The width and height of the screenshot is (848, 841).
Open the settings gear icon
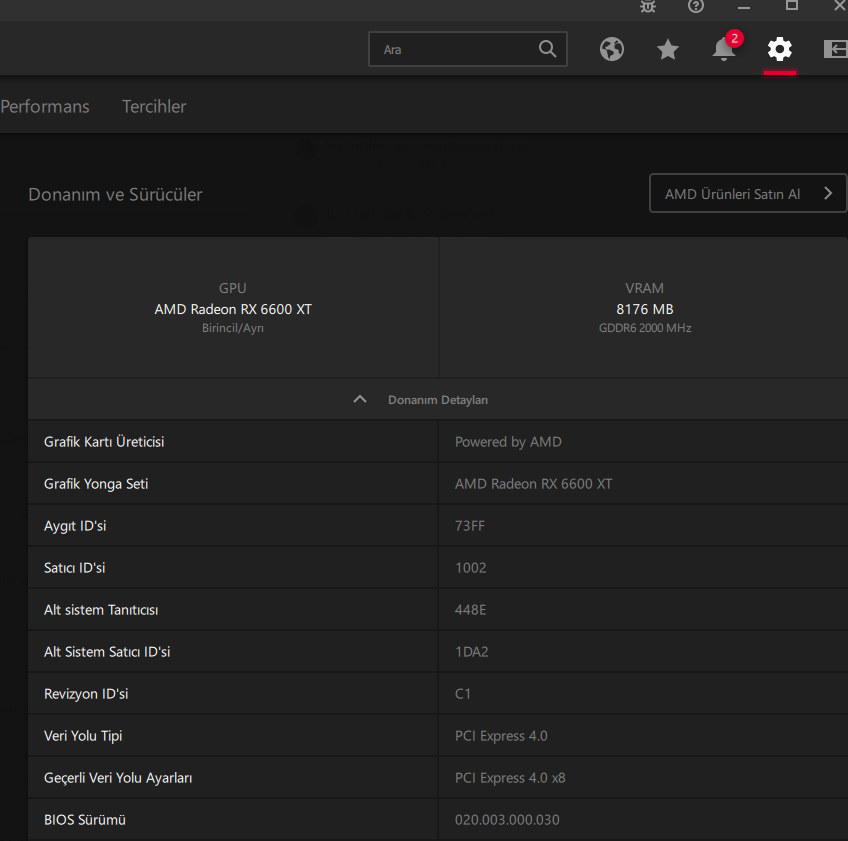(780, 49)
